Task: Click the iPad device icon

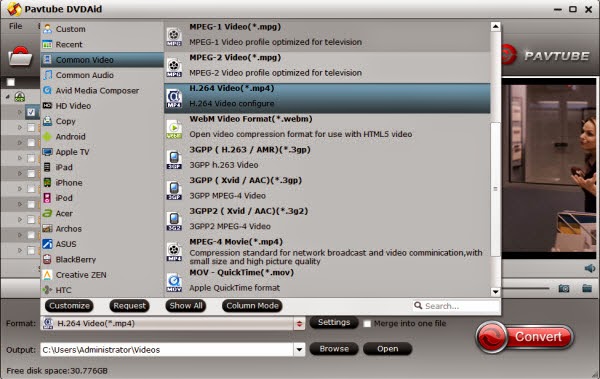Action: 47,167
